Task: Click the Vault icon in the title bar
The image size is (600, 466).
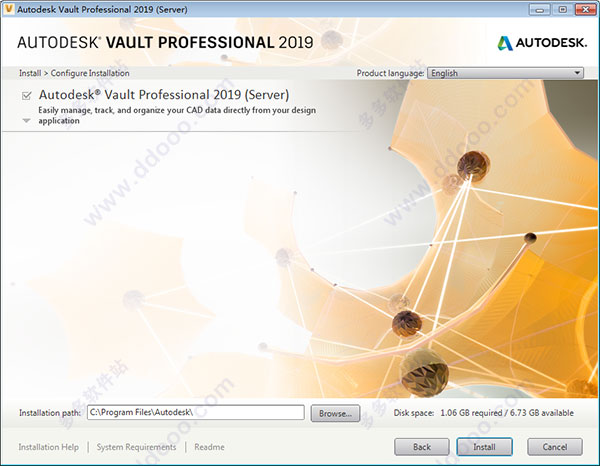Action: 8,9
